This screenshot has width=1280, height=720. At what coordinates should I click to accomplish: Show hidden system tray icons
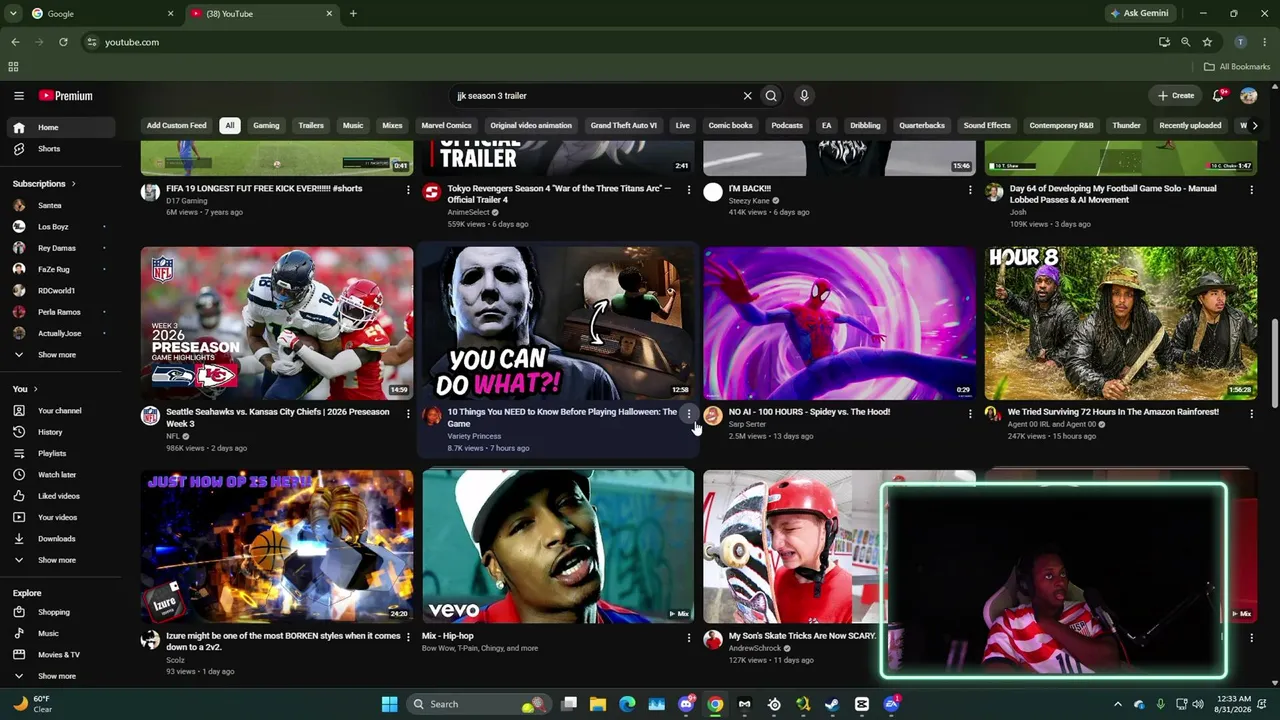pyautogui.click(x=1118, y=704)
